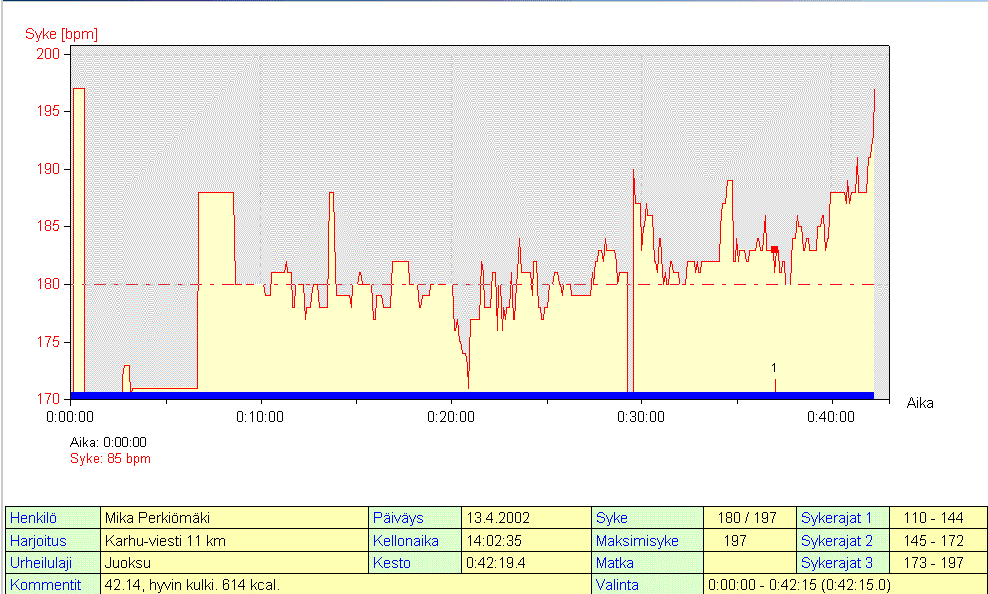Click lap marker 1 on the timeline
This screenshot has height=594, width=988.
pyautogui.click(x=774, y=369)
